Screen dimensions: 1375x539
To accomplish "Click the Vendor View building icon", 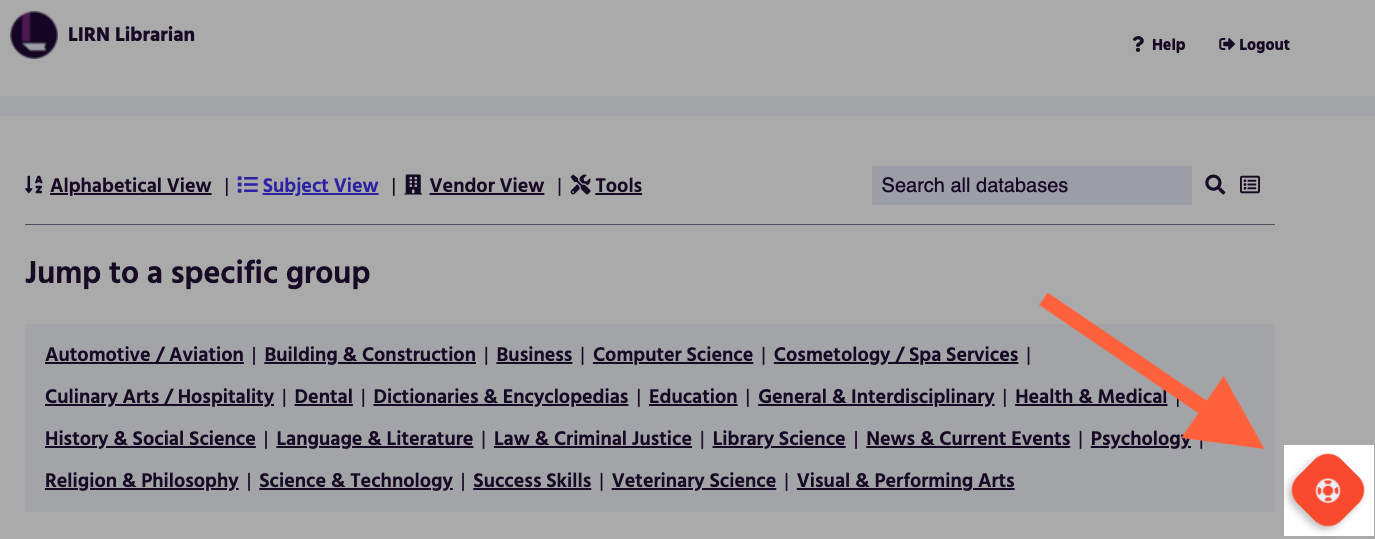I will tap(413, 185).
